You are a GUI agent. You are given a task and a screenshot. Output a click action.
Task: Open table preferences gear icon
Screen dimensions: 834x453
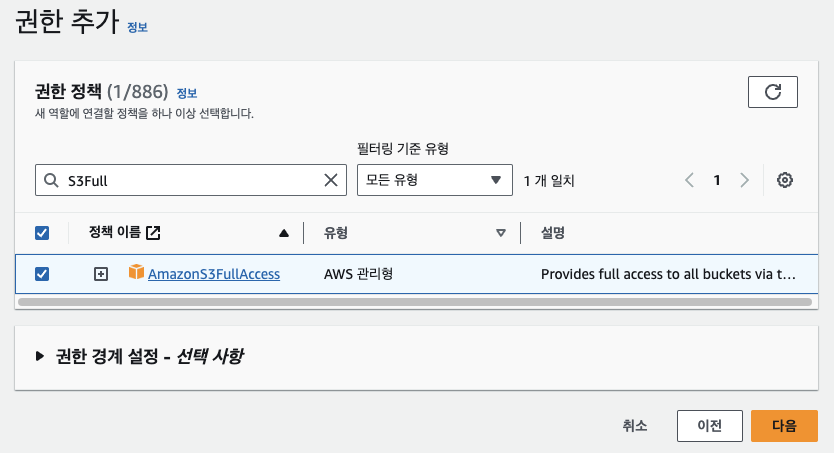[x=785, y=180]
